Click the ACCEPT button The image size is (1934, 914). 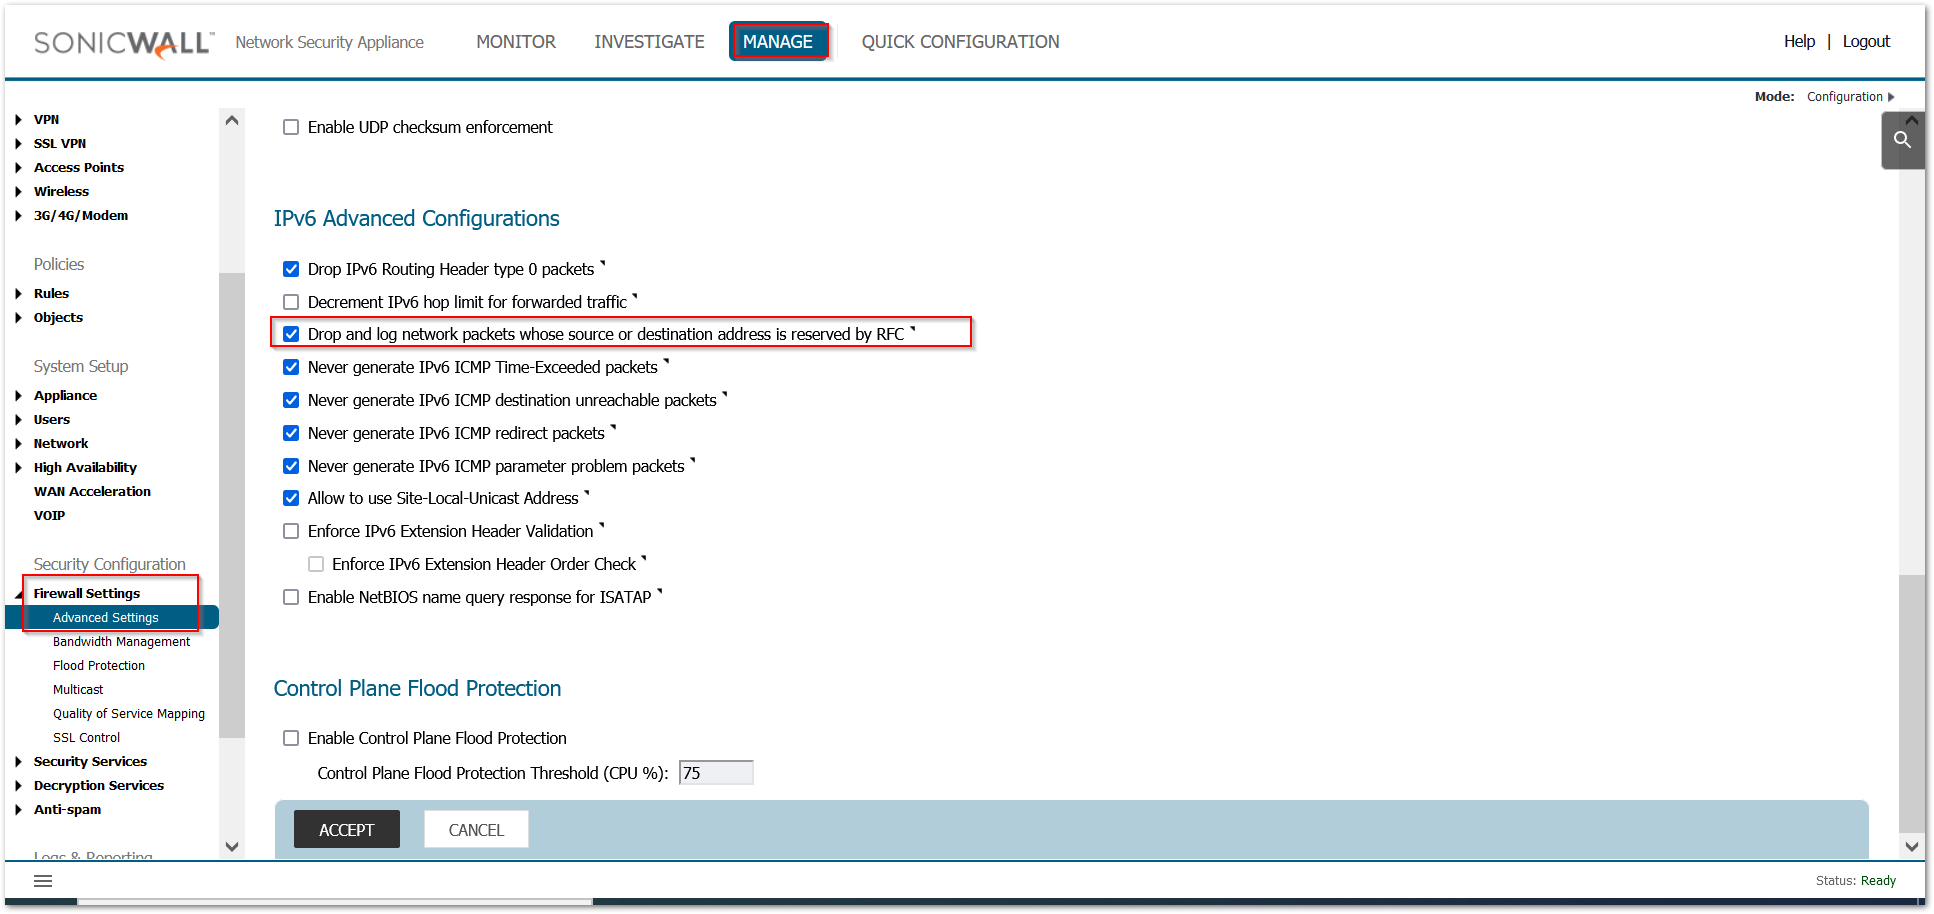[x=347, y=829]
